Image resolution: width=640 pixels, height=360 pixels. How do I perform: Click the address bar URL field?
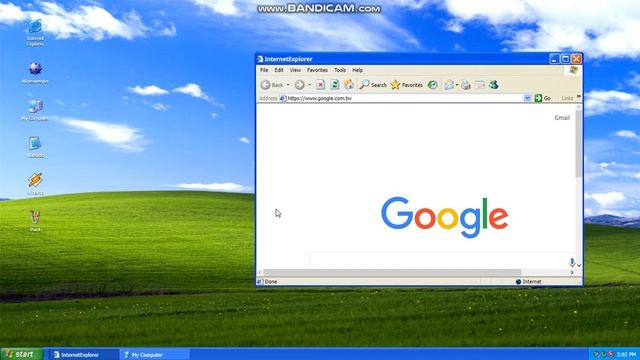tap(404, 98)
